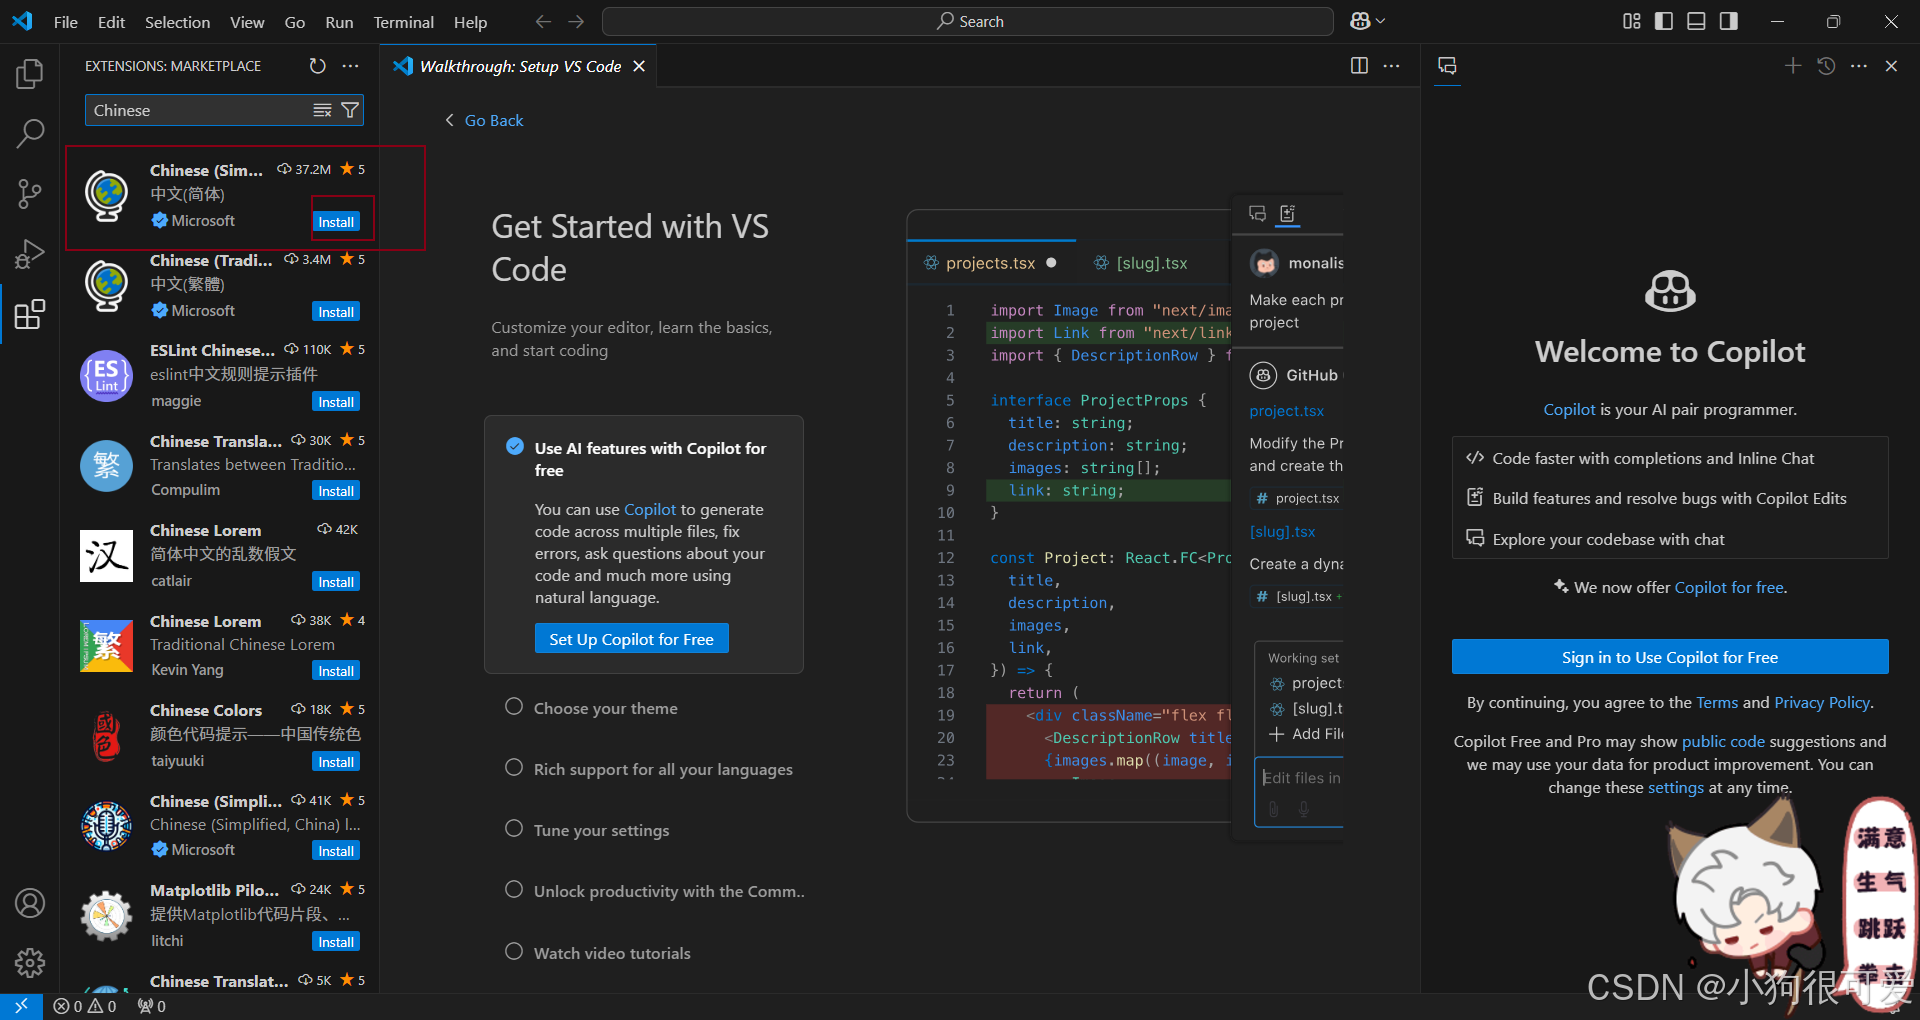Open the Search view in activity bar

pos(30,133)
